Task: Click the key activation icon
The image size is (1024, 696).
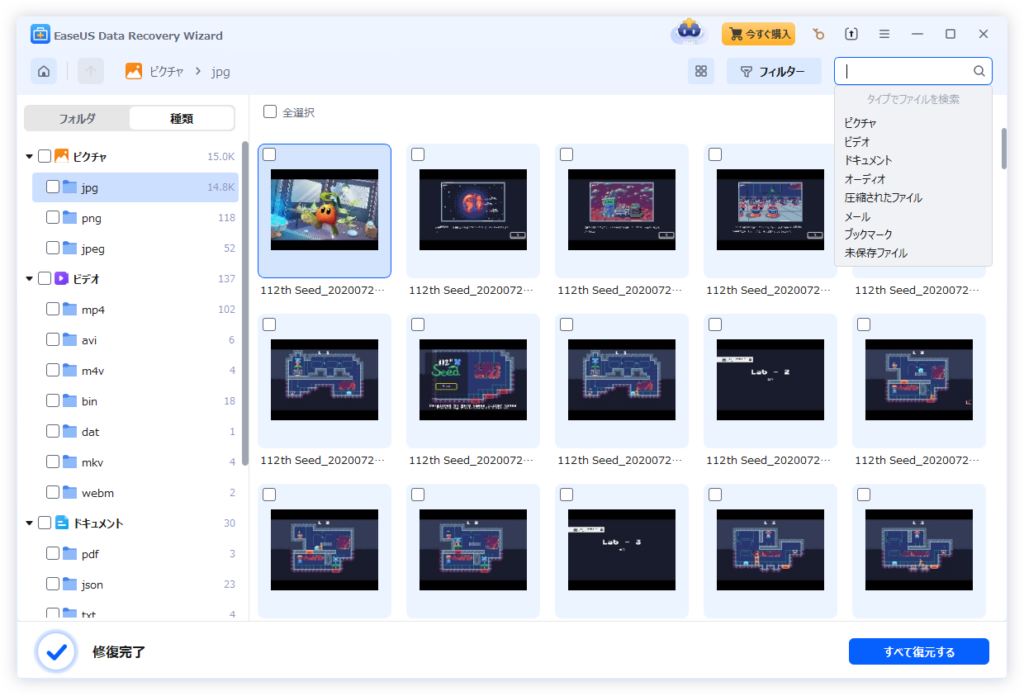Action: [818, 34]
